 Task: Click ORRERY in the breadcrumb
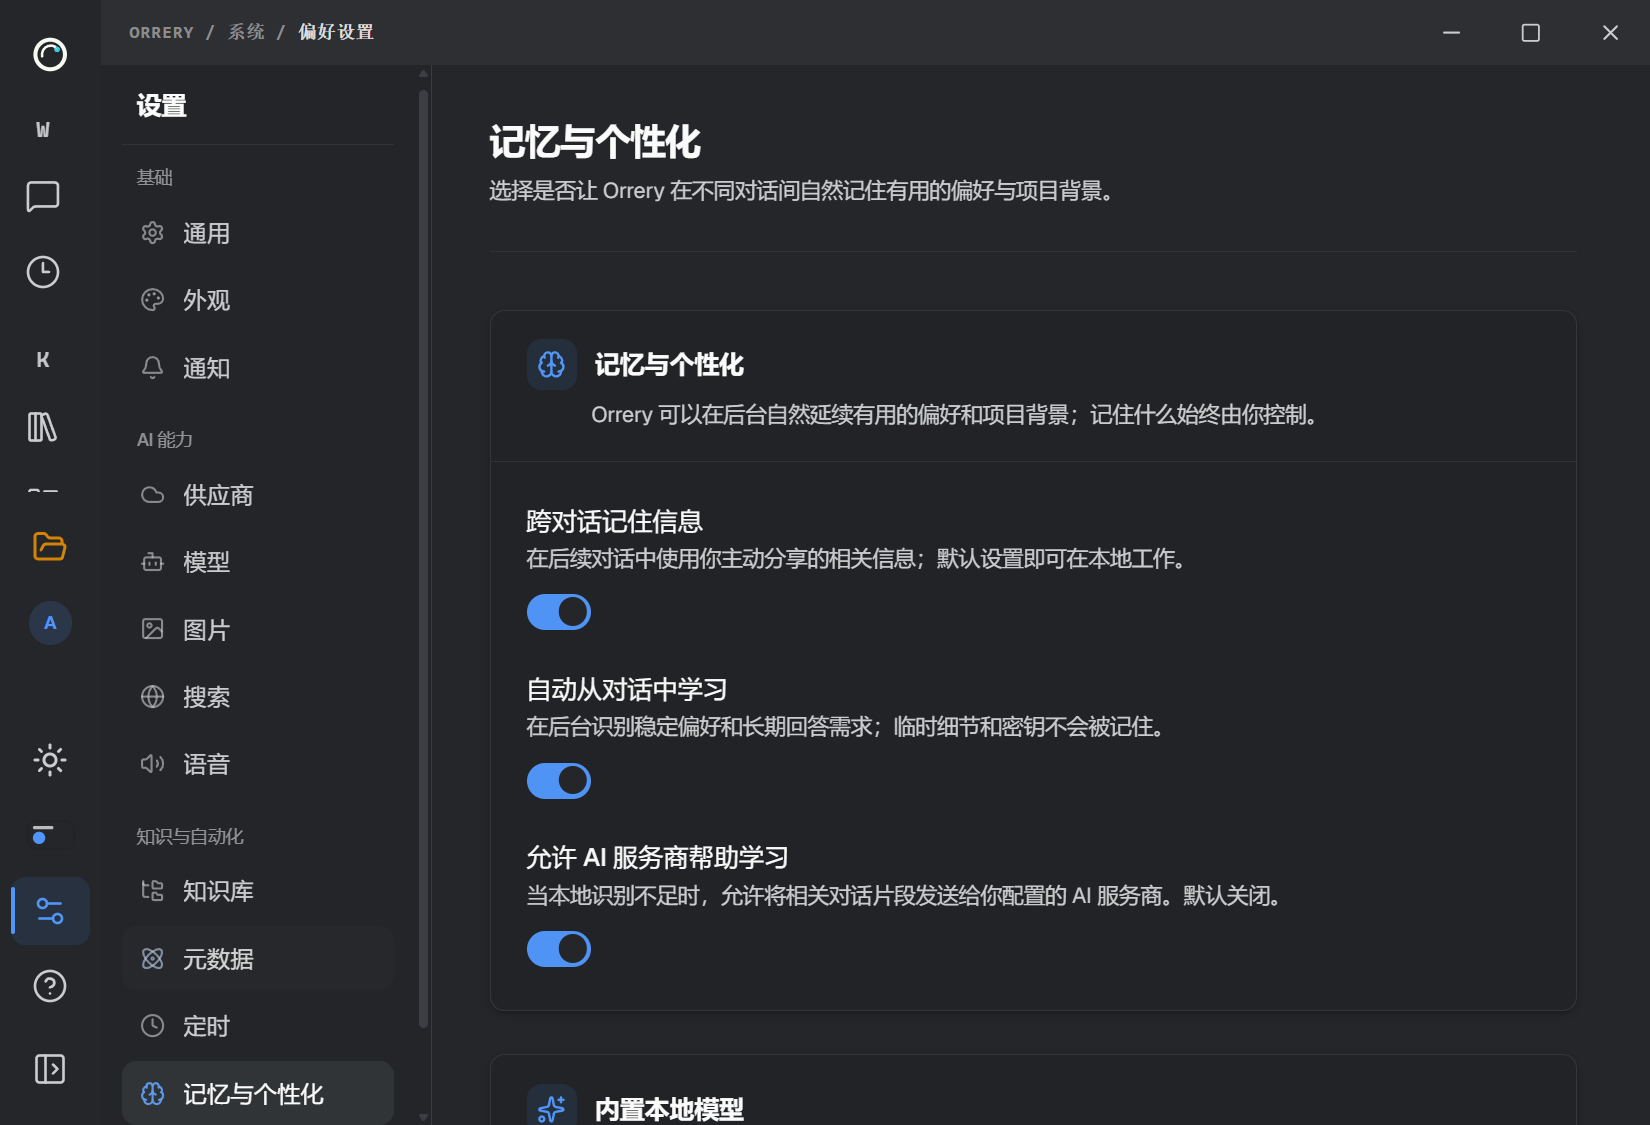(161, 32)
